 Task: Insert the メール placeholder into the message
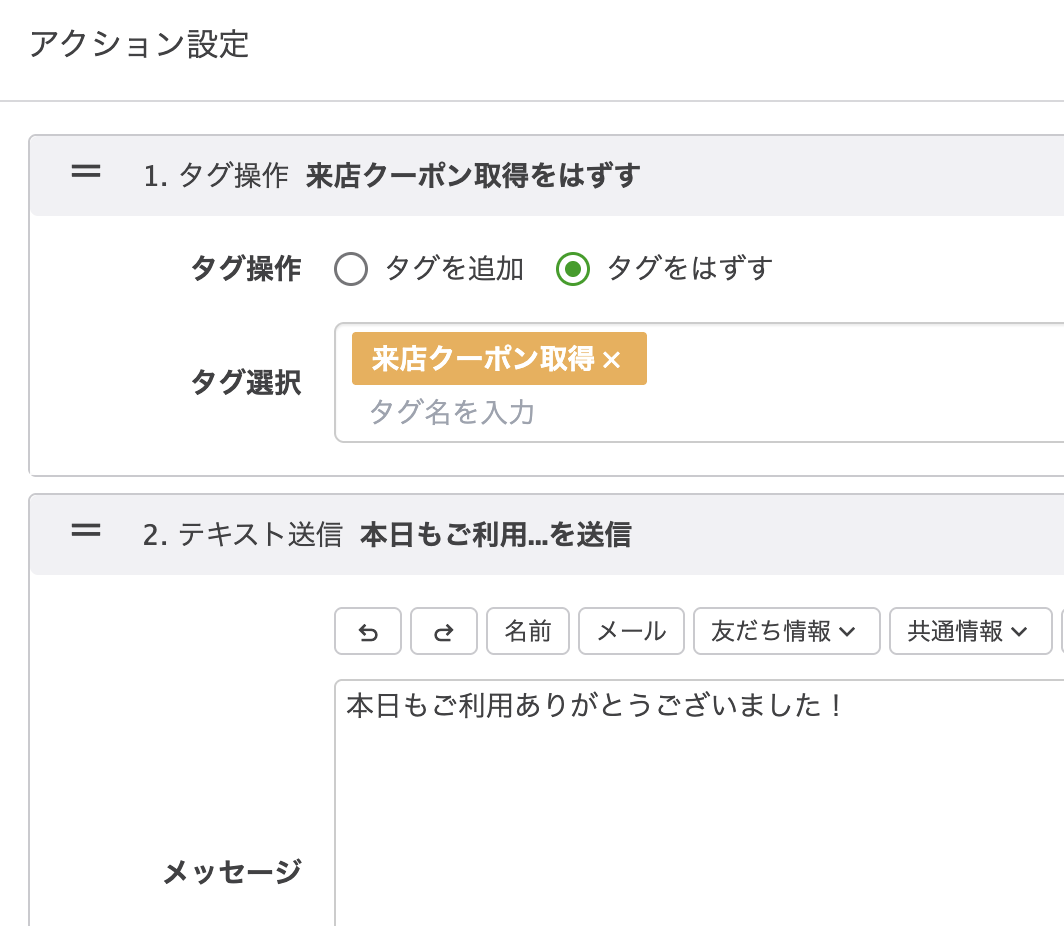pos(631,631)
